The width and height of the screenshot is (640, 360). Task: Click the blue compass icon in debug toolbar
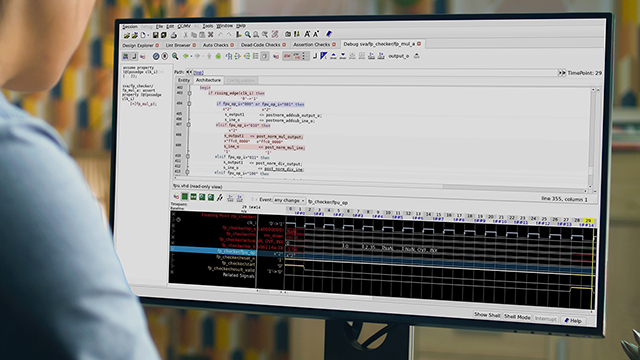coord(156,56)
